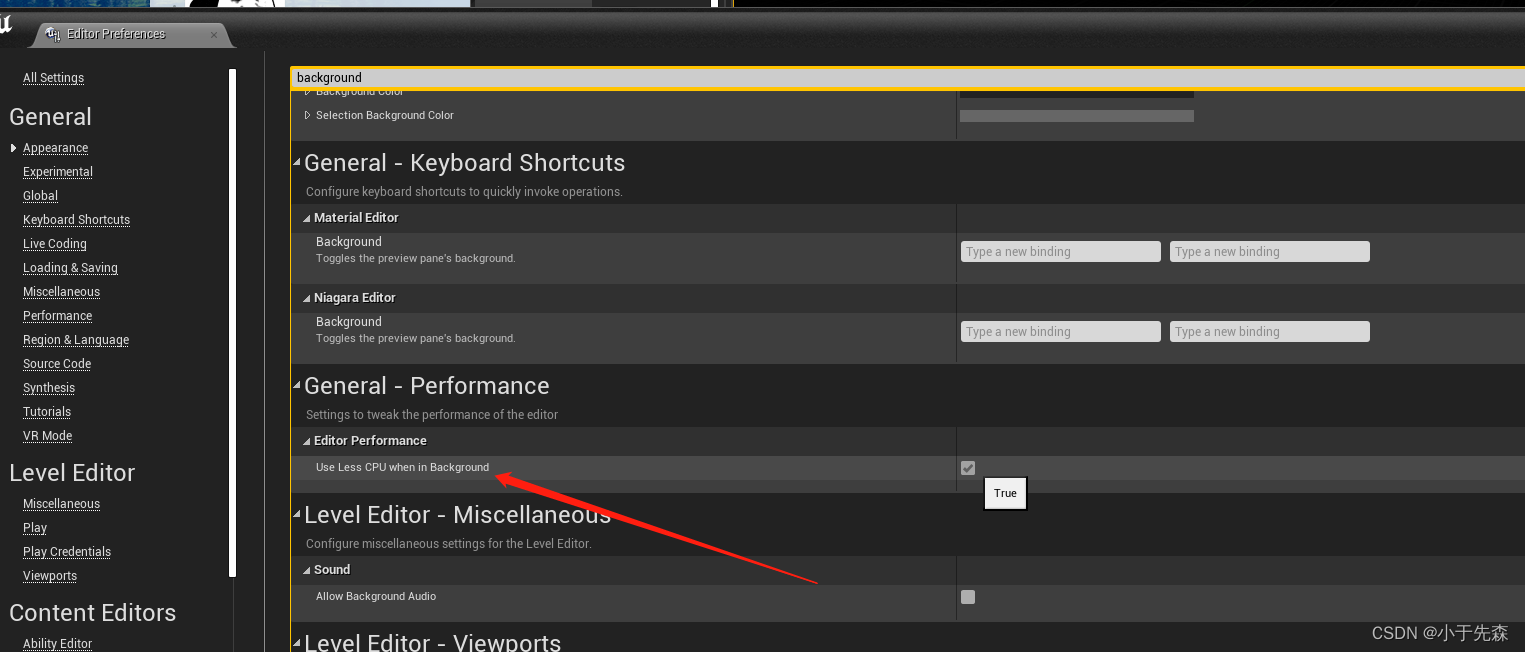The height and width of the screenshot is (652, 1525).
Task: Open Level Editor Miscellaneous link
Action: [x=61, y=504]
